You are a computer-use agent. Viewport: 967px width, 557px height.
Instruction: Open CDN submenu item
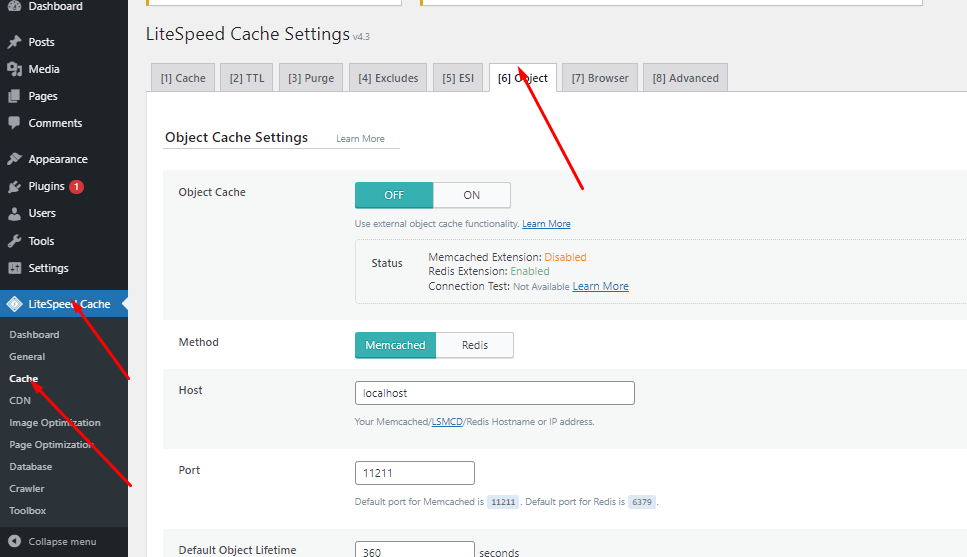[20, 400]
